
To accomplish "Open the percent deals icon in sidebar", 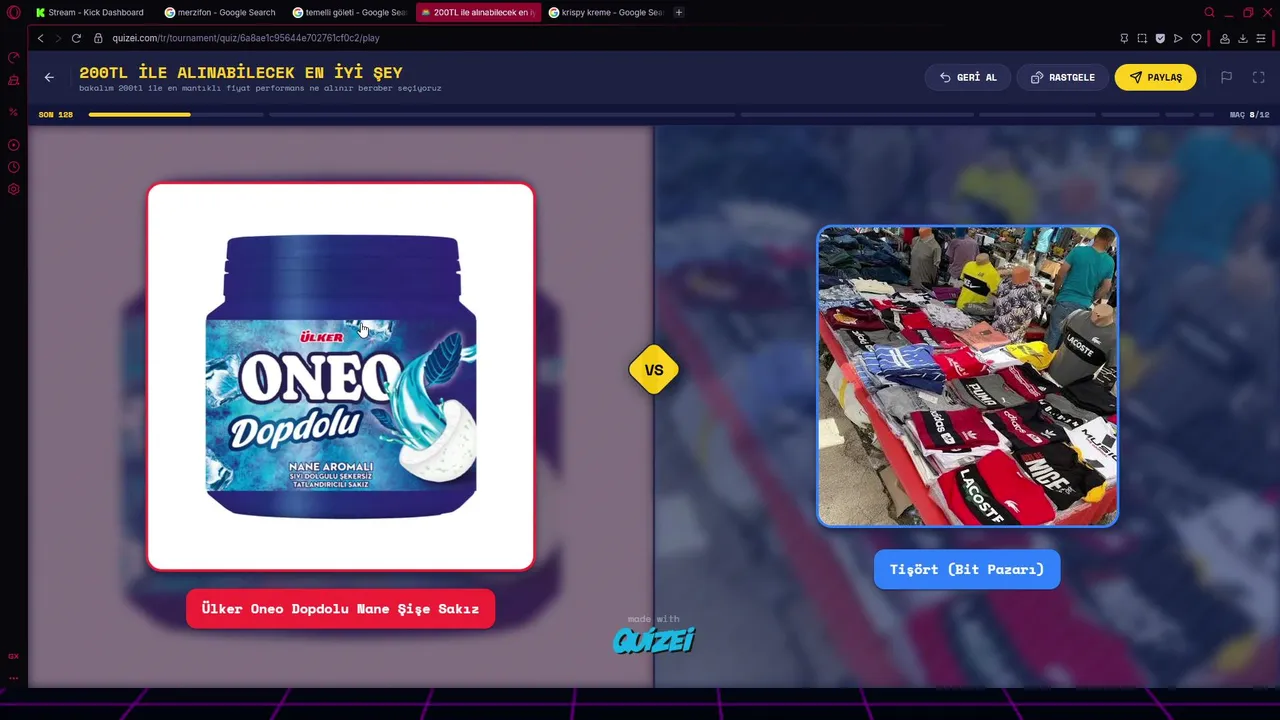I will (14, 112).
